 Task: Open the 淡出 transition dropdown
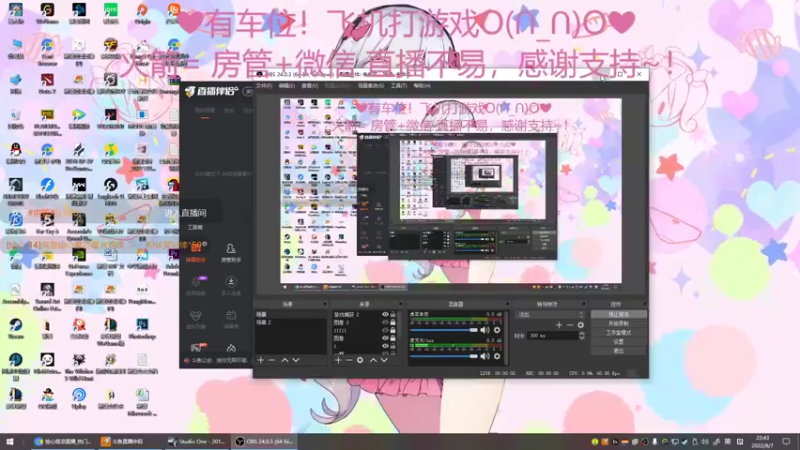[550, 315]
